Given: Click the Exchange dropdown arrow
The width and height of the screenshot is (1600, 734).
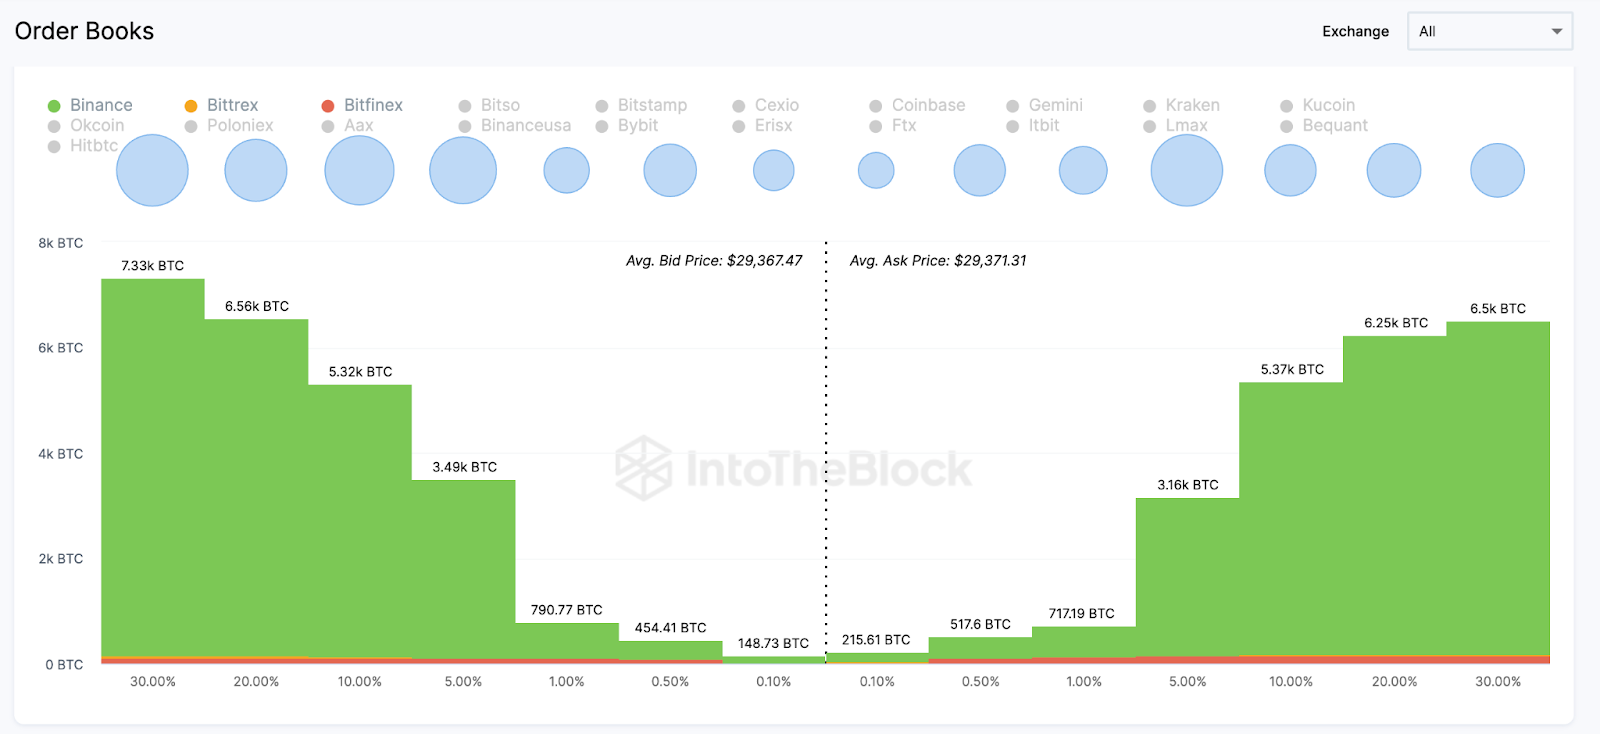Looking at the screenshot, I should tap(1557, 31).
